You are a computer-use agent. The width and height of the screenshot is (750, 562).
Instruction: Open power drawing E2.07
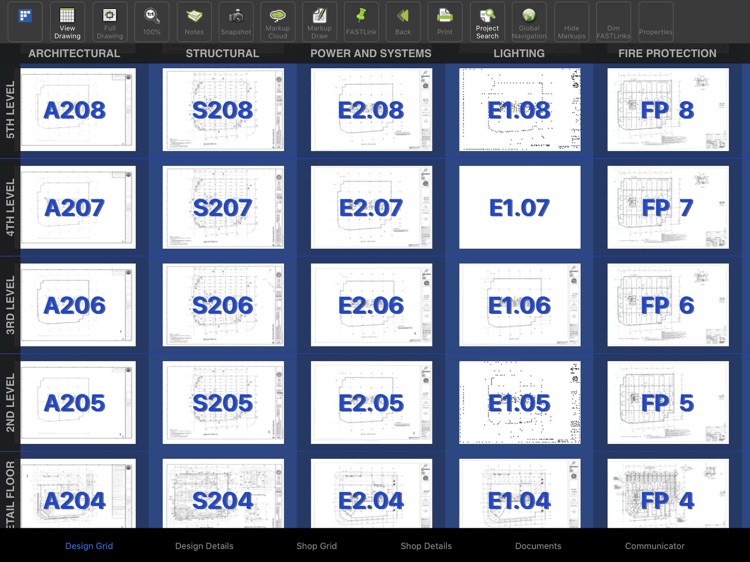(371, 207)
